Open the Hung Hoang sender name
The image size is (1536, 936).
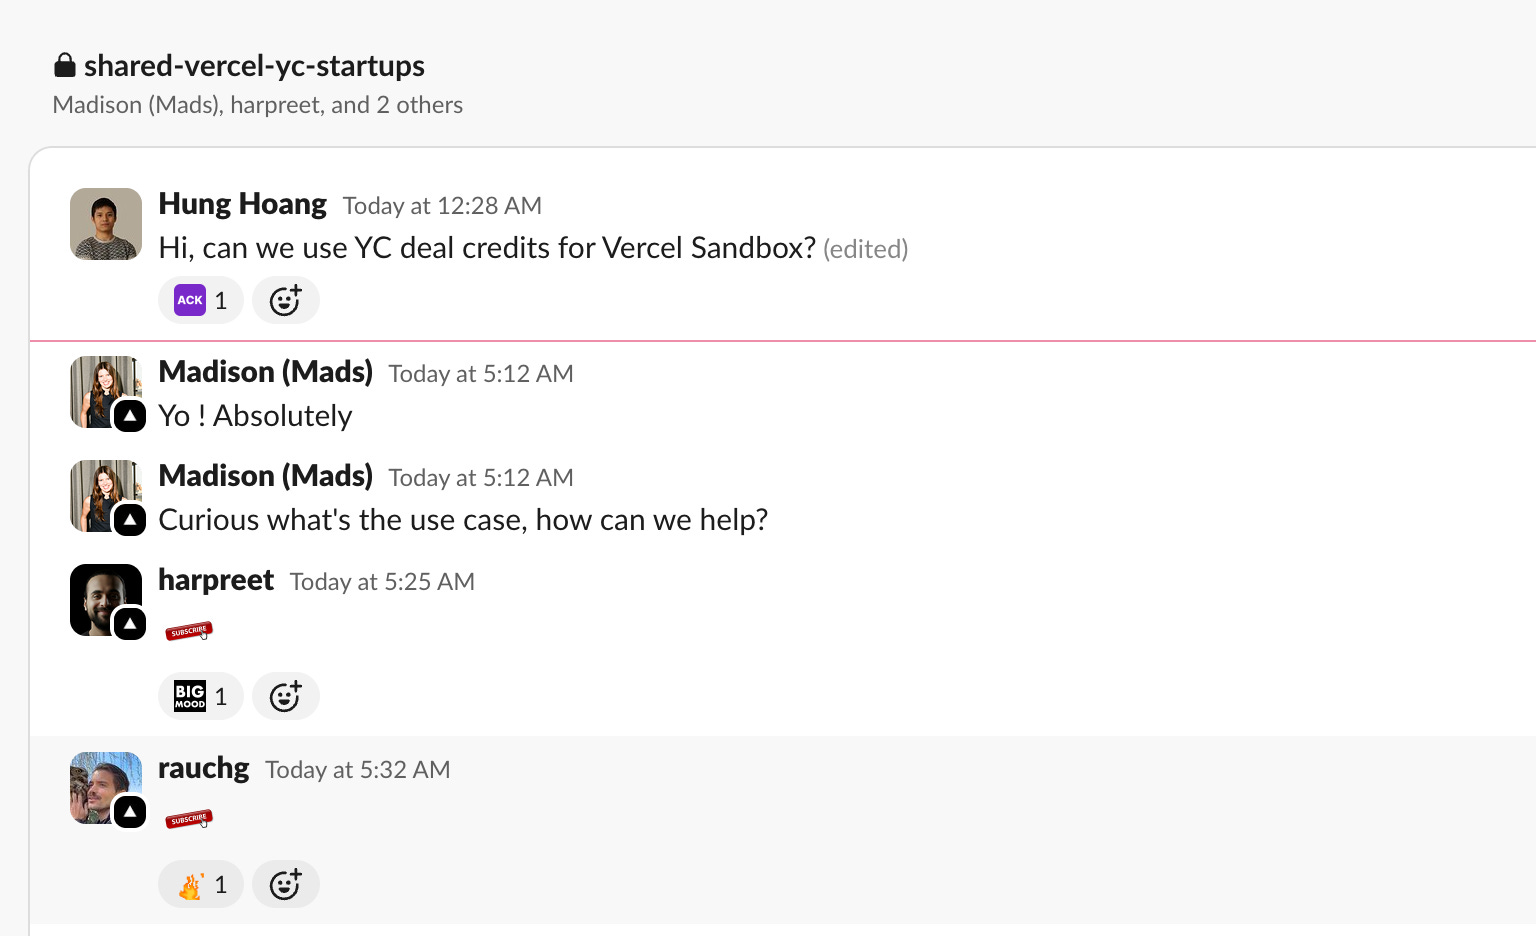[x=242, y=204]
